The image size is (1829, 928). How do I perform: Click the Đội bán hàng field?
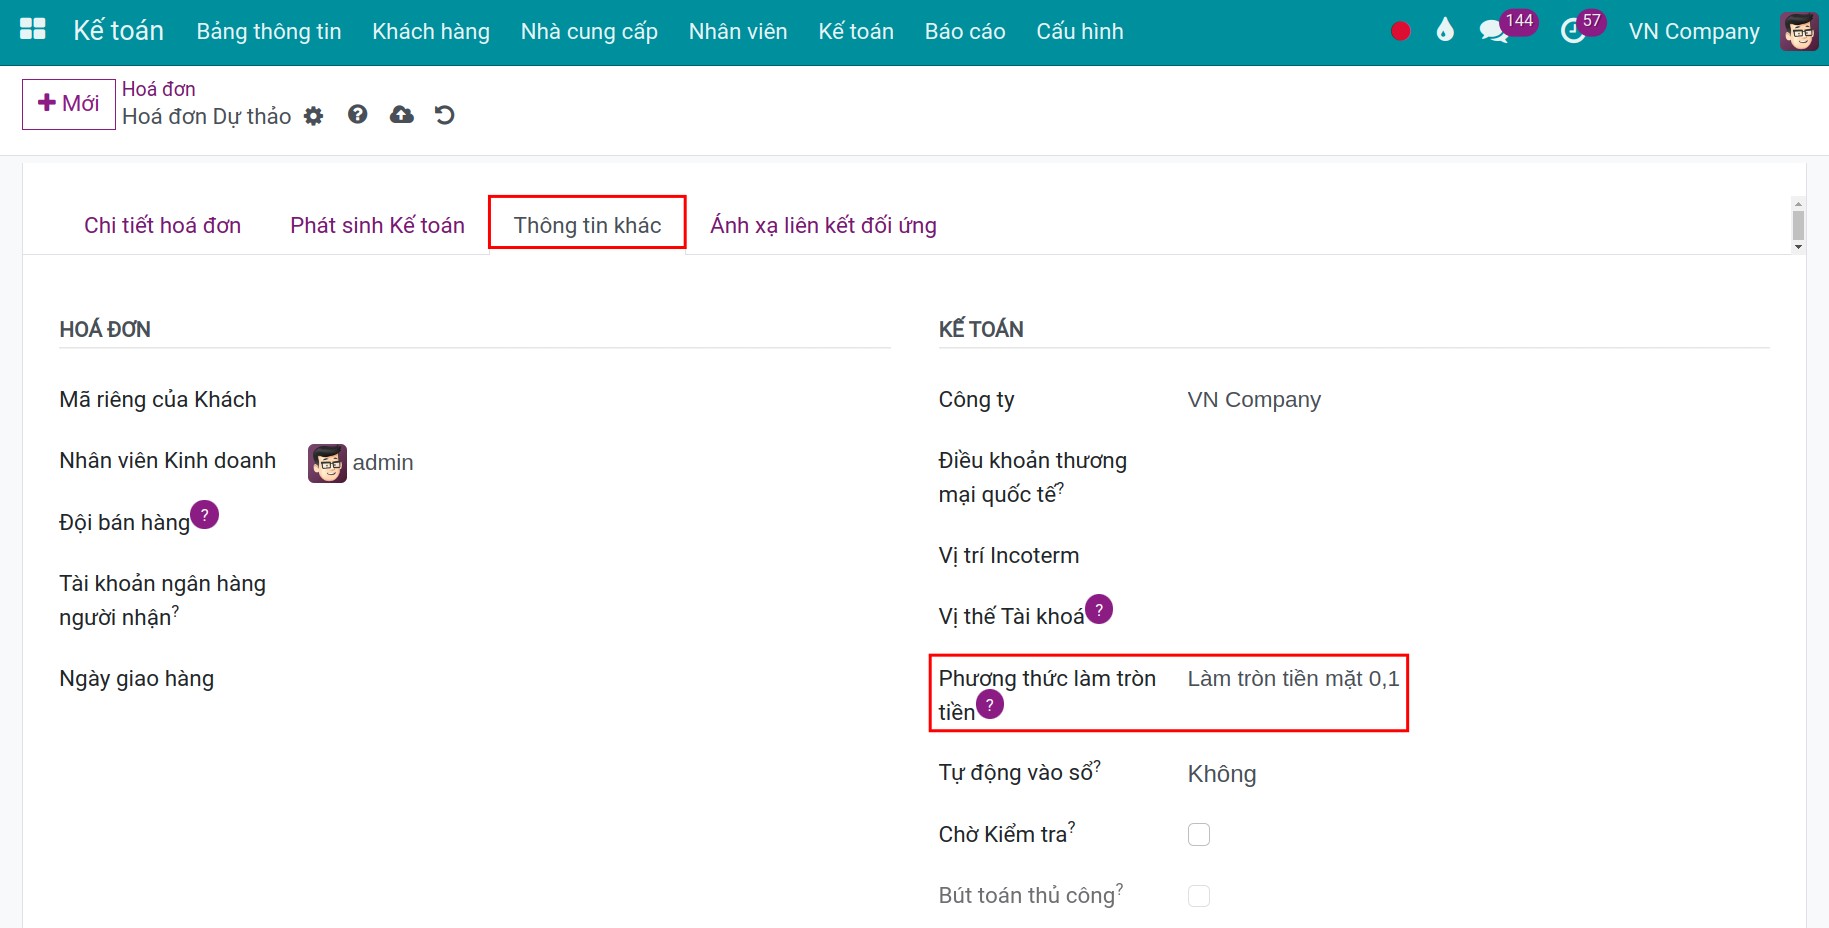pyautogui.click(x=599, y=523)
